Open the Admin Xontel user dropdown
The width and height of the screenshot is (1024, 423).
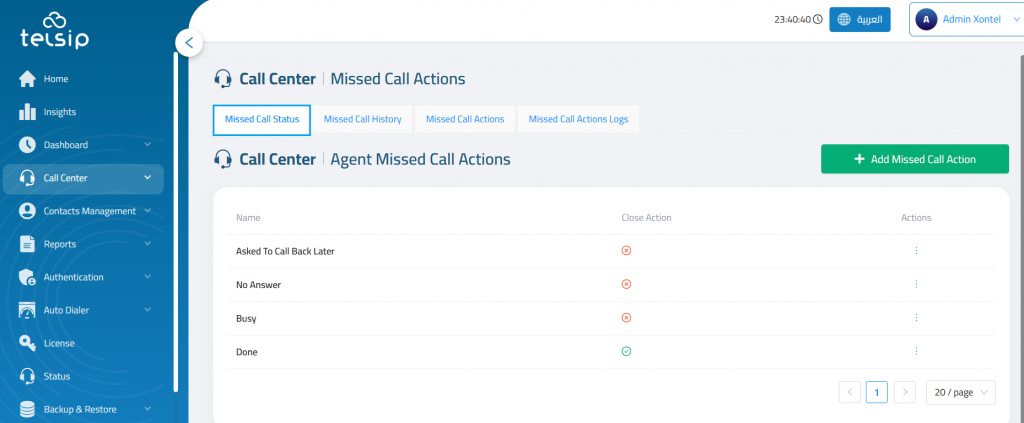[x=965, y=19]
